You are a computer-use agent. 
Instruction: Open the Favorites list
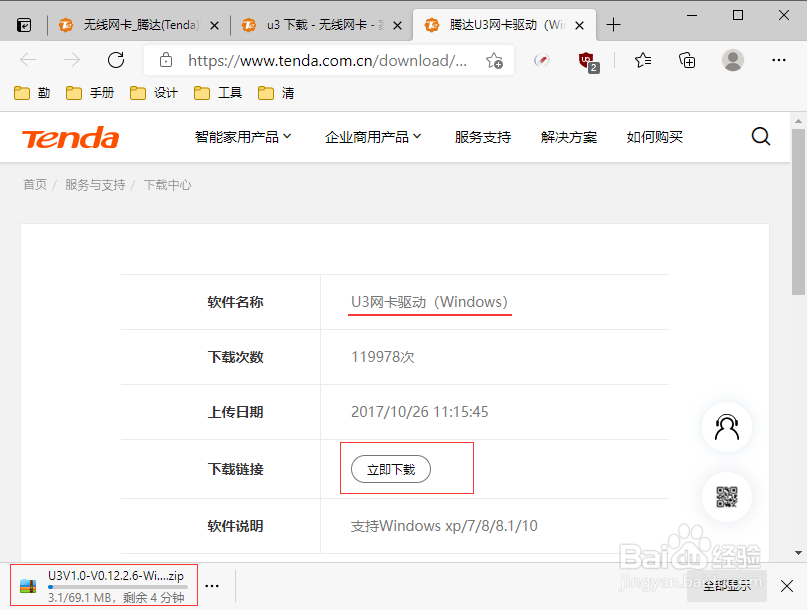click(x=643, y=60)
